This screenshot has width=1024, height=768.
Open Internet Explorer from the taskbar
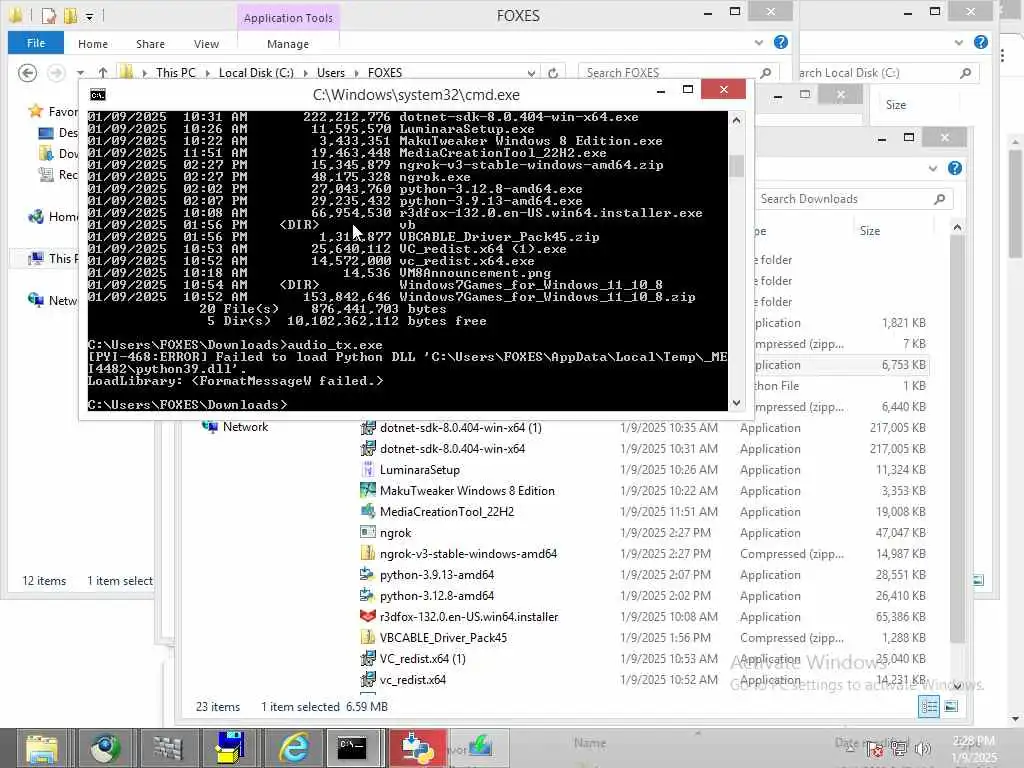click(x=293, y=748)
